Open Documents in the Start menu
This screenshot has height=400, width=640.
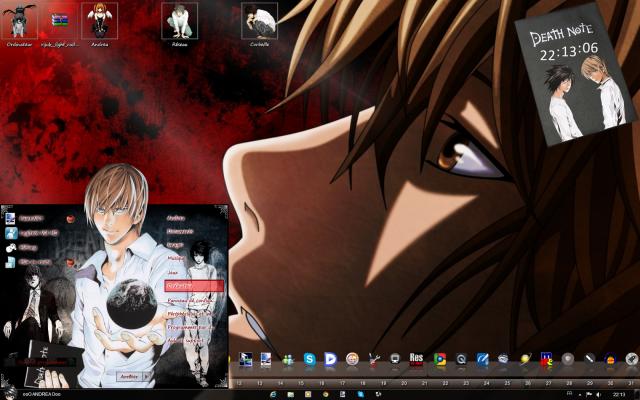point(180,231)
